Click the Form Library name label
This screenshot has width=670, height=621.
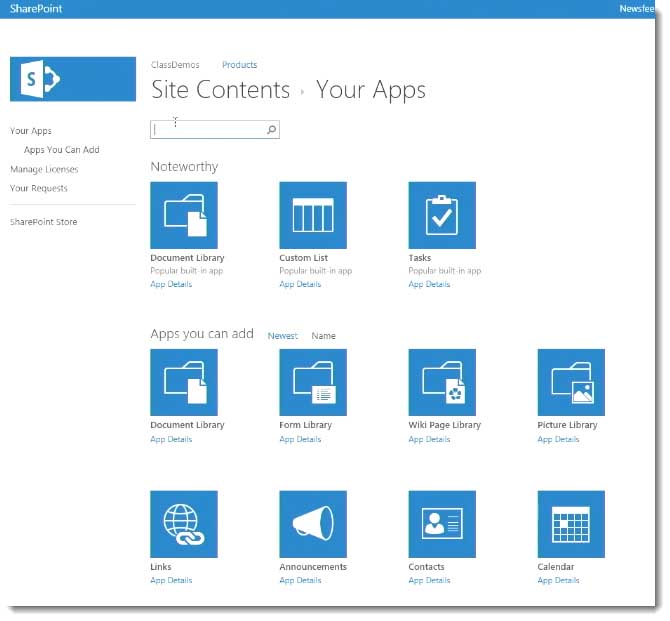306,425
